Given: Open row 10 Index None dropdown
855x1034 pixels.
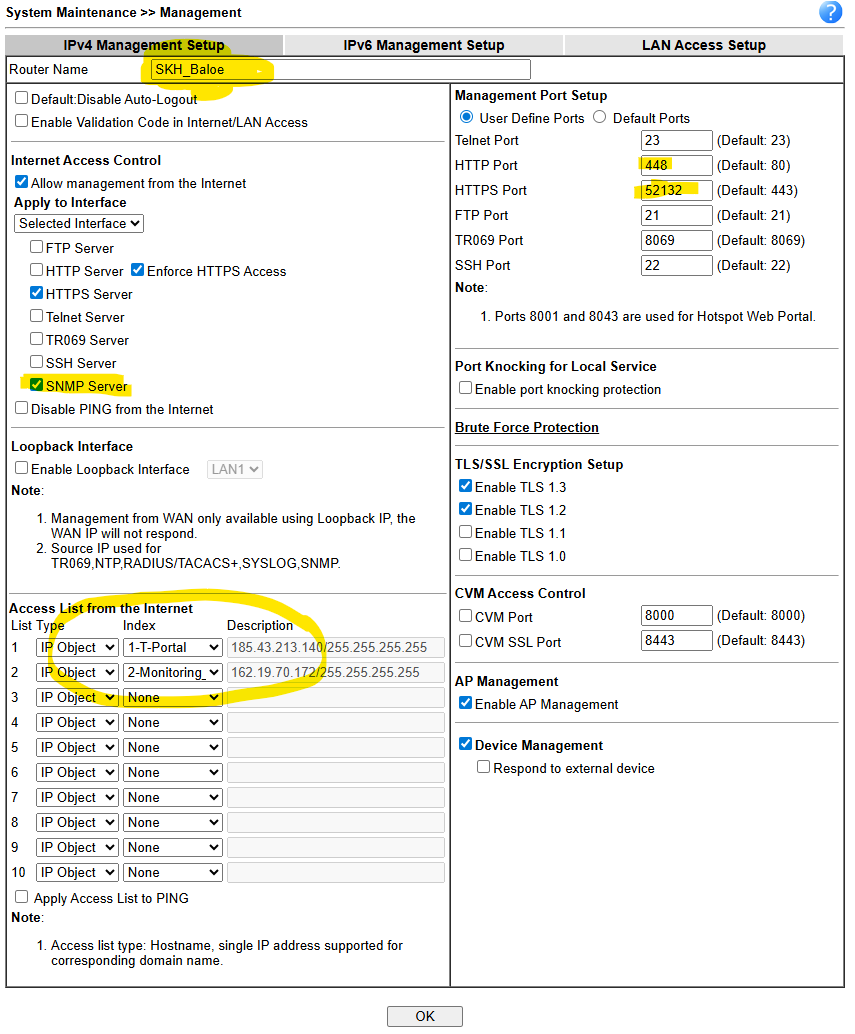Looking at the screenshot, I should (x=173, y=873).
